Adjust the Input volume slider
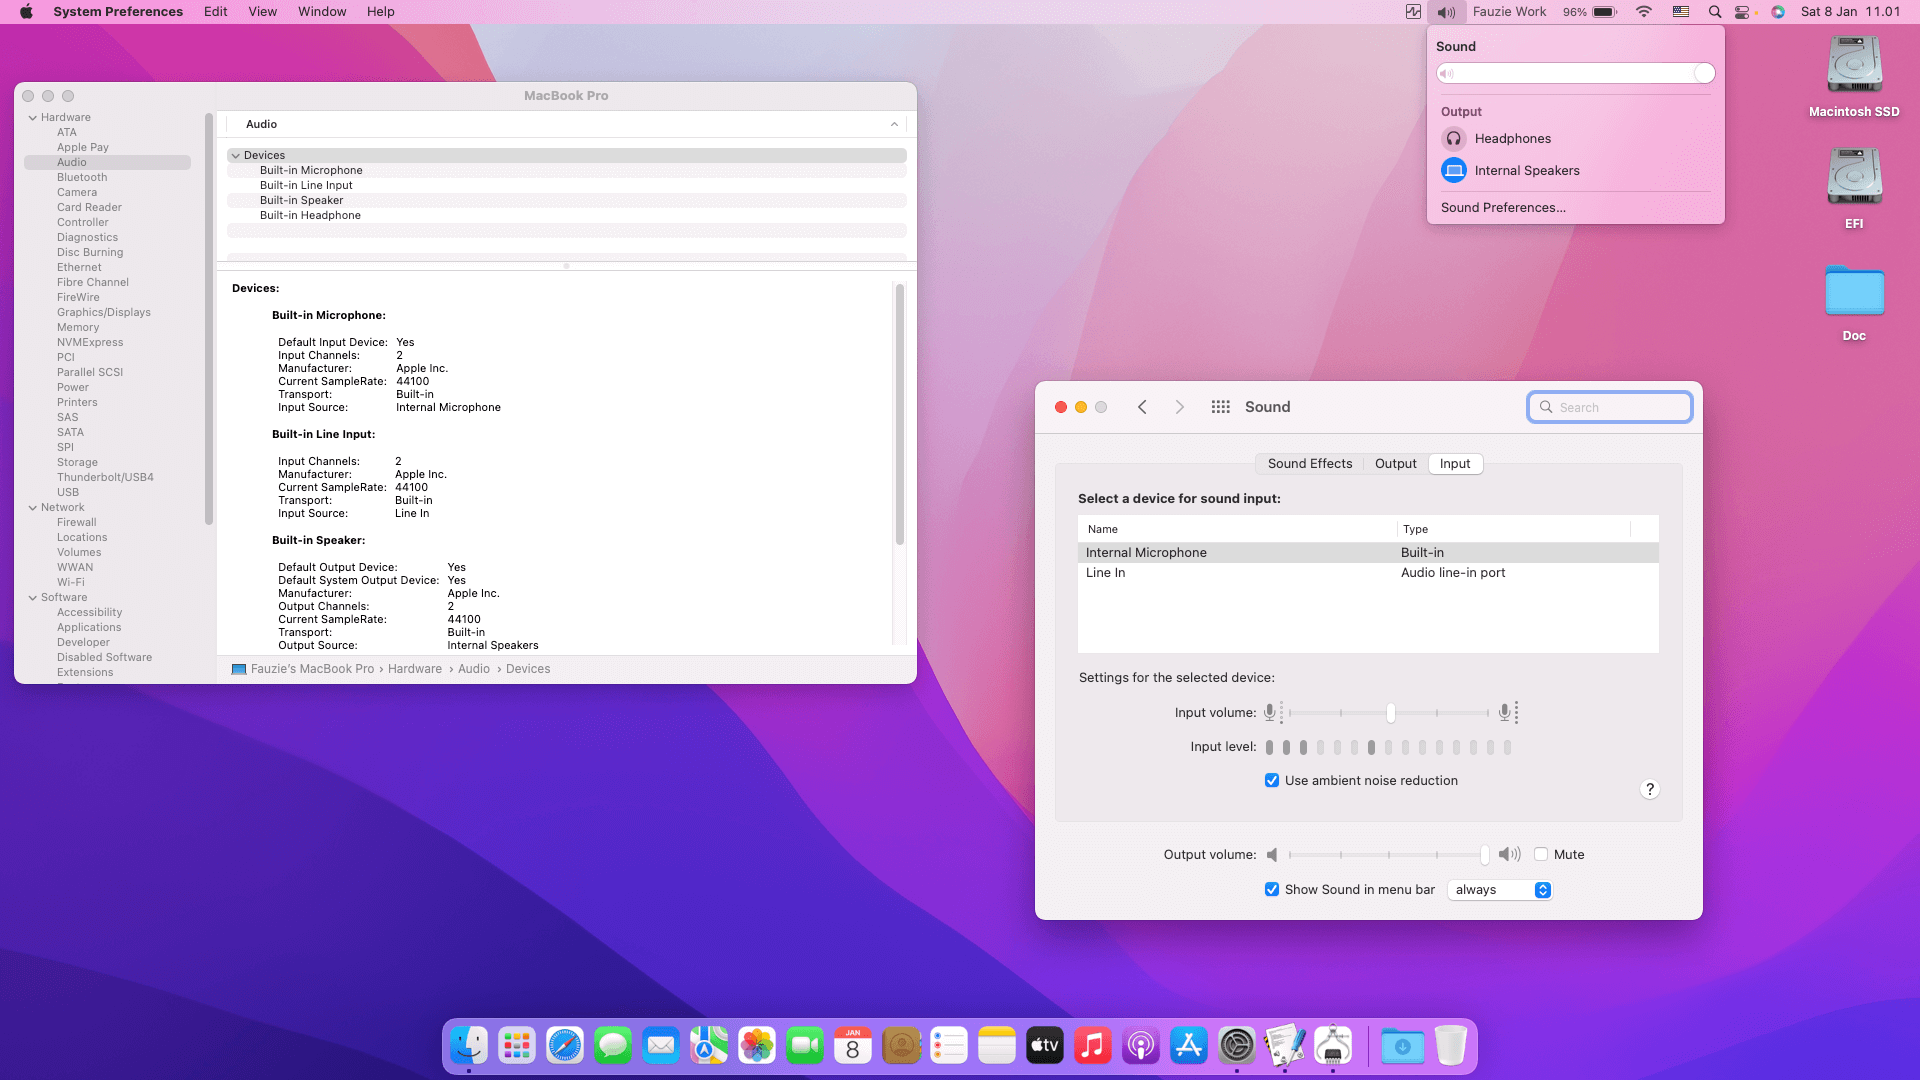 (1389, 713)
